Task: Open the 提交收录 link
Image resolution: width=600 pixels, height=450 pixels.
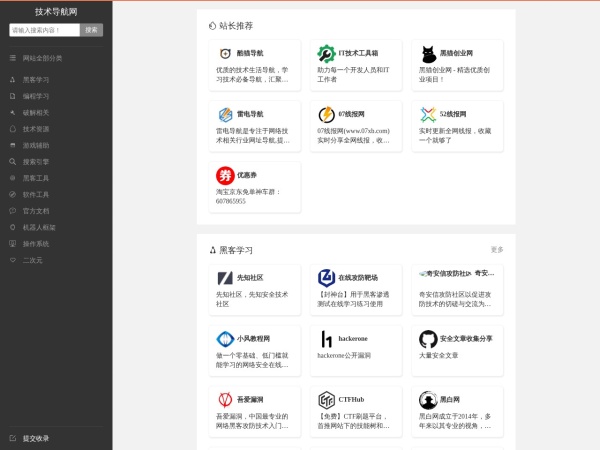Action: tap(36, 438)
